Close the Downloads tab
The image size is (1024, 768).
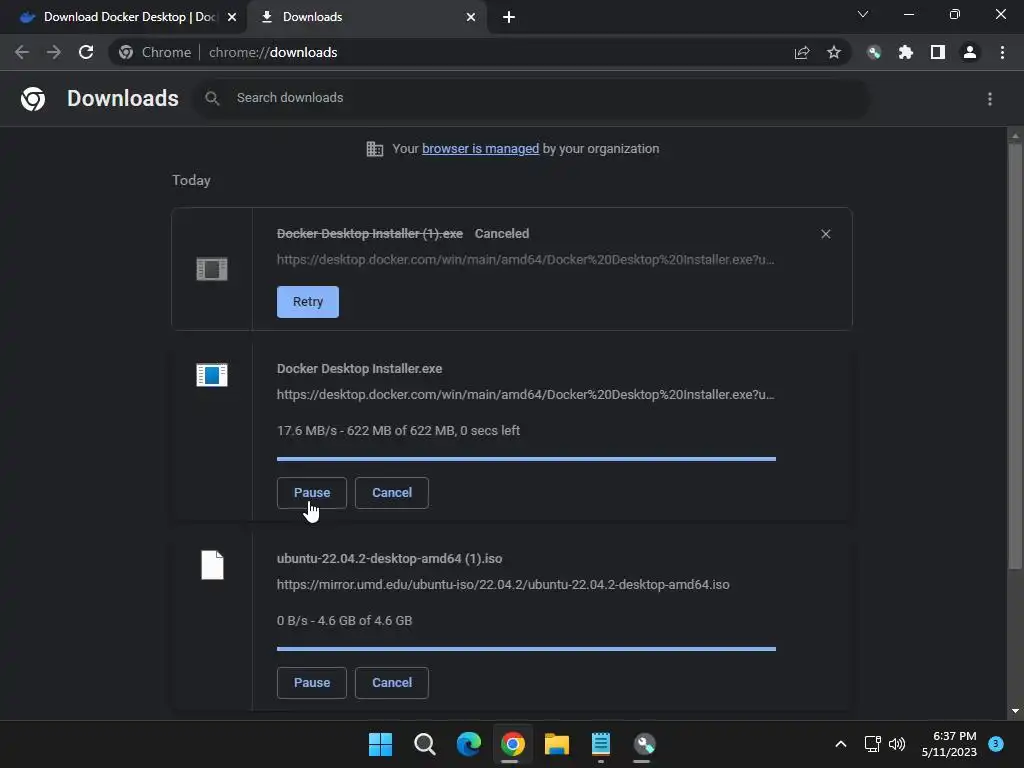(471, 17)
